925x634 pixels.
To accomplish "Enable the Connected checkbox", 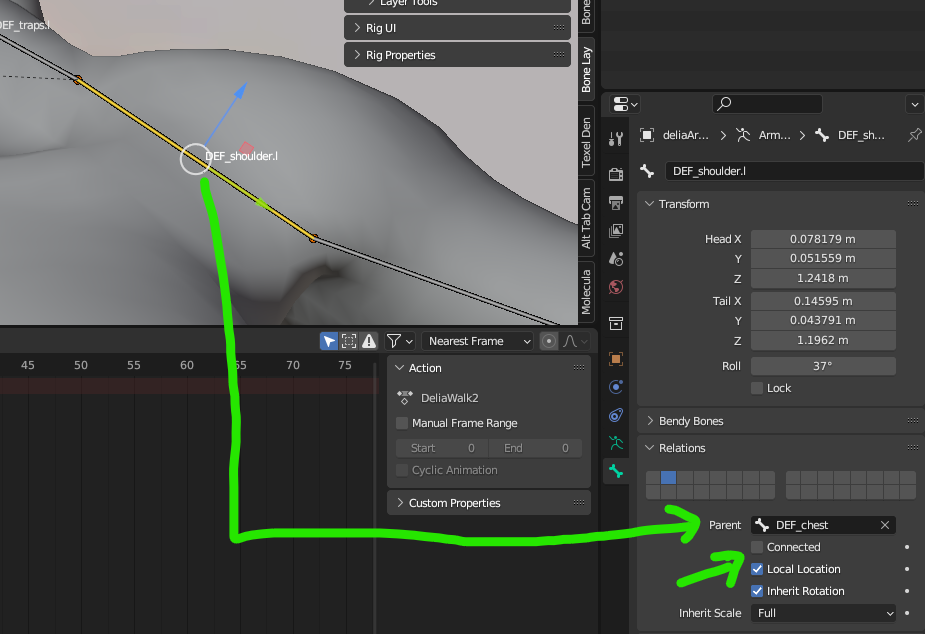I will click(757, 547).
